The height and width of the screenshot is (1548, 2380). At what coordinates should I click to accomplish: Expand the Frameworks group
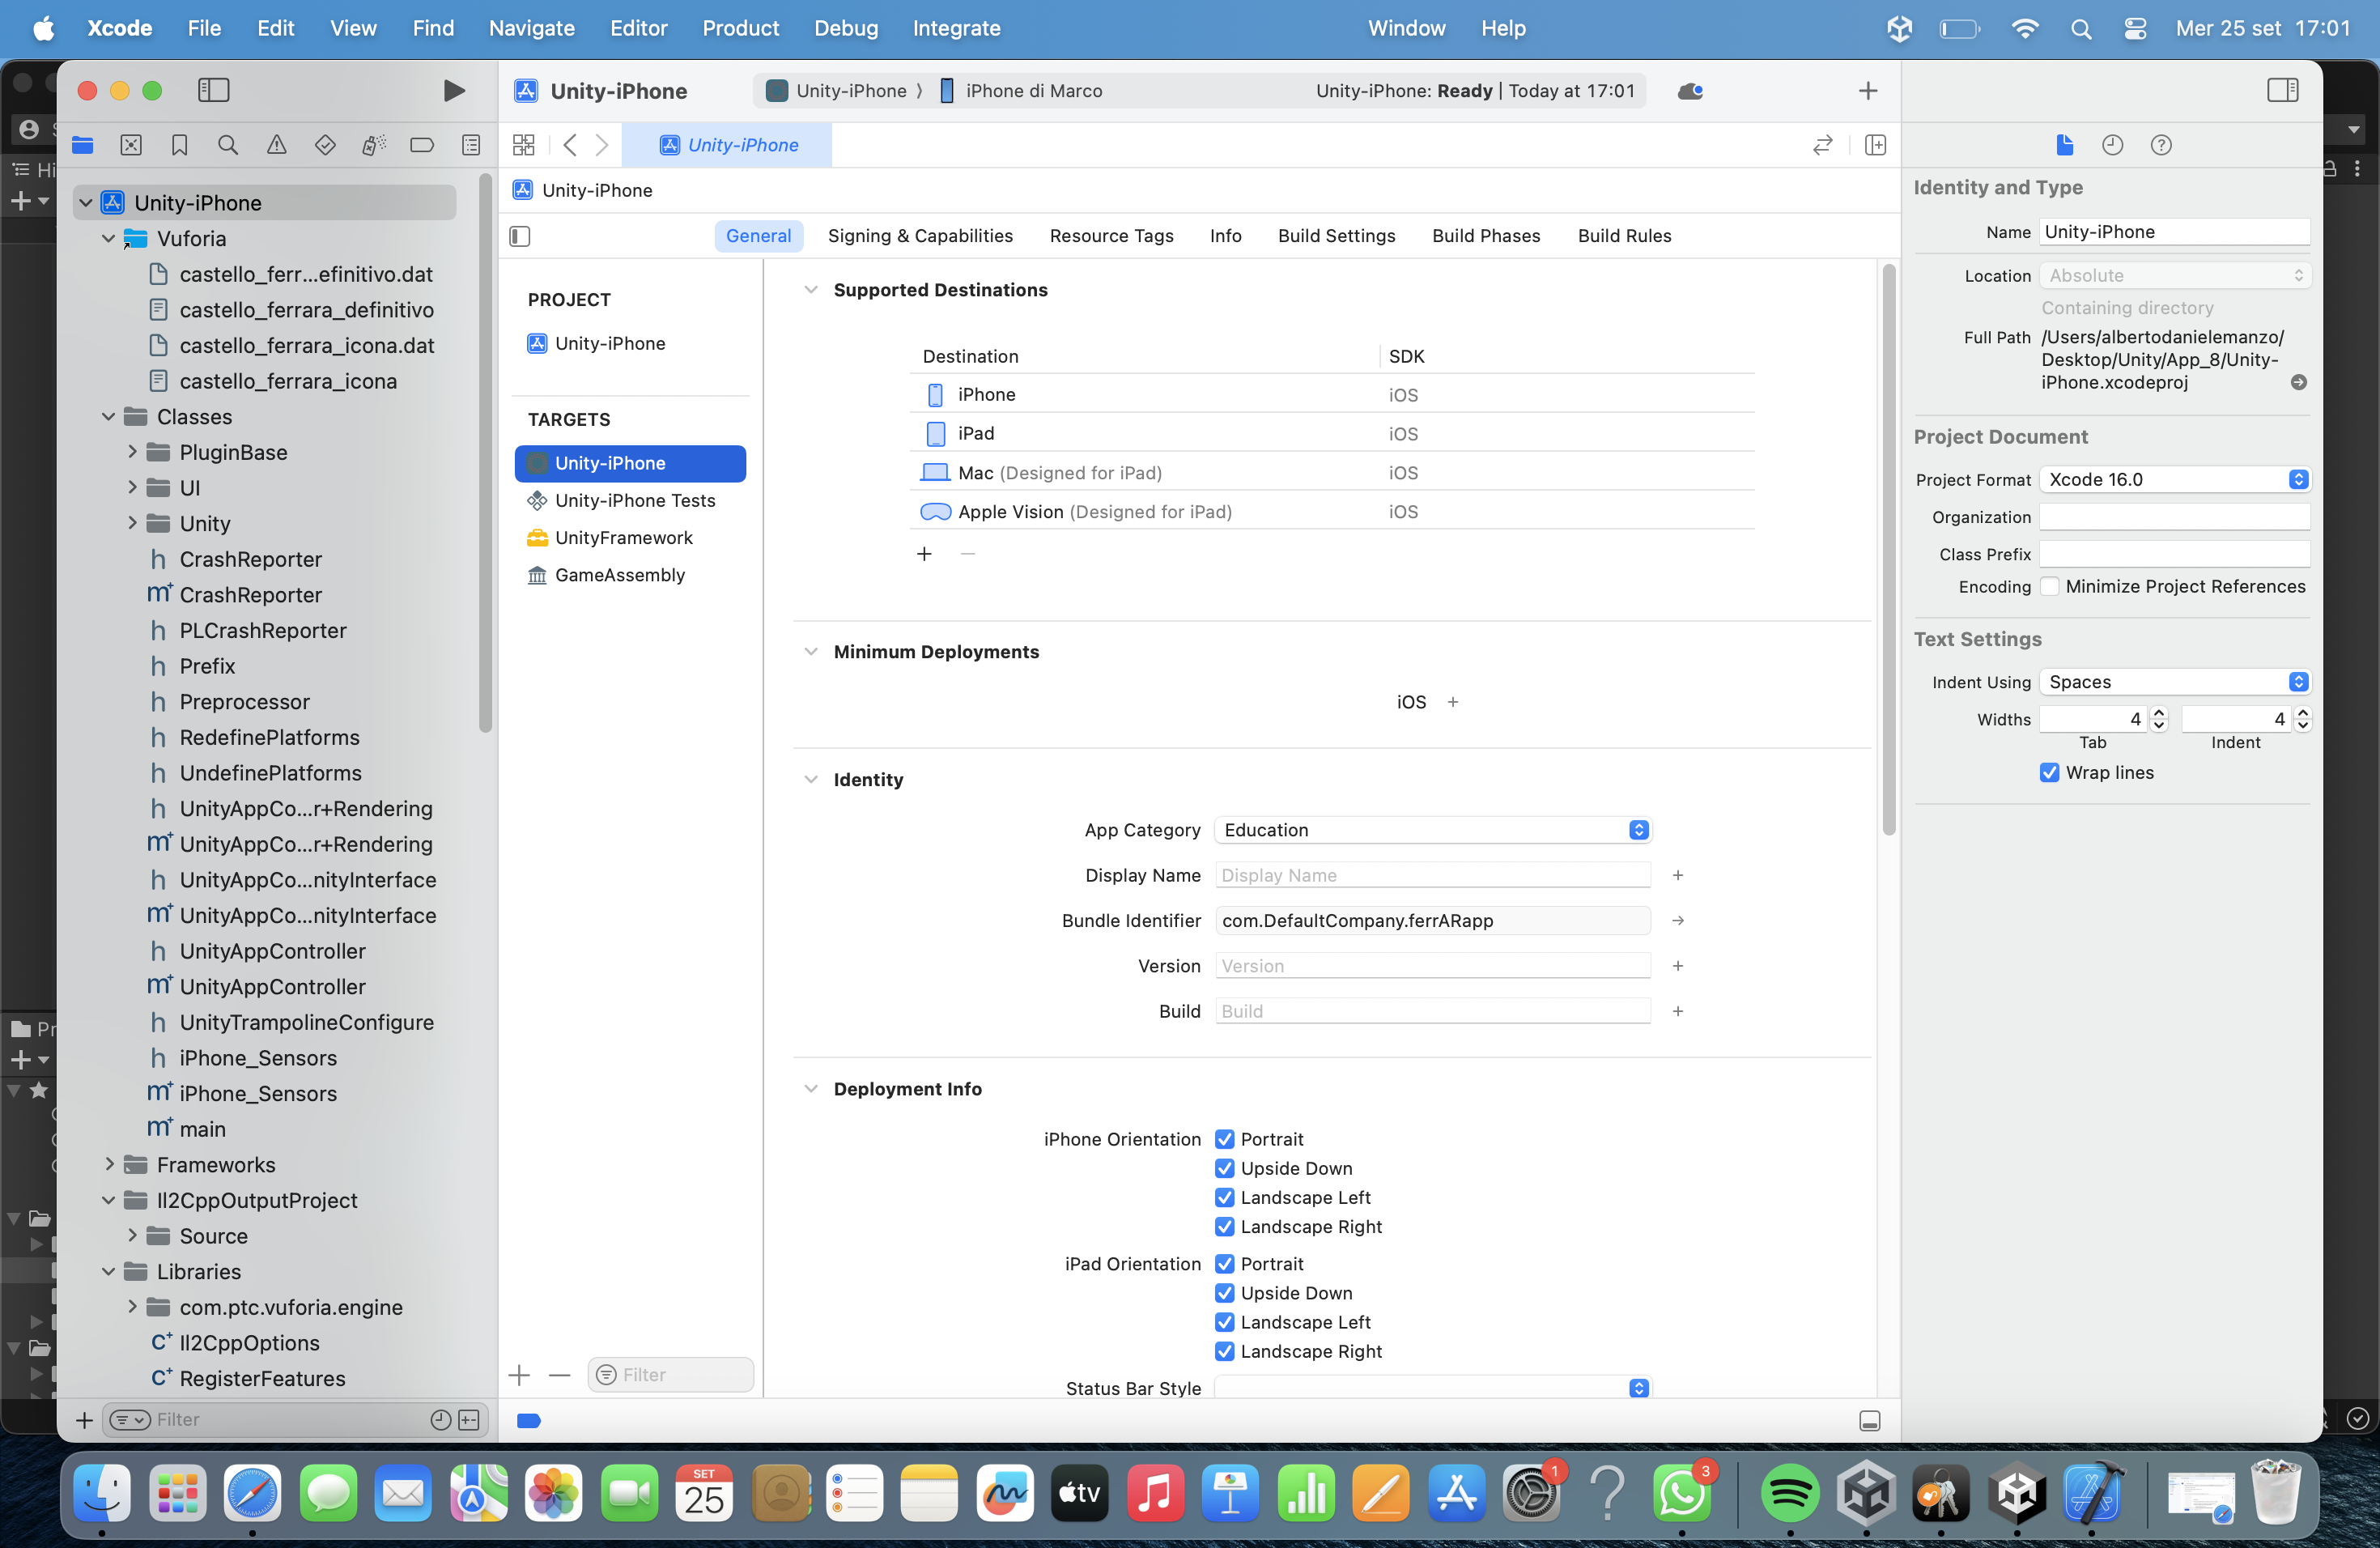point(109,1165)
